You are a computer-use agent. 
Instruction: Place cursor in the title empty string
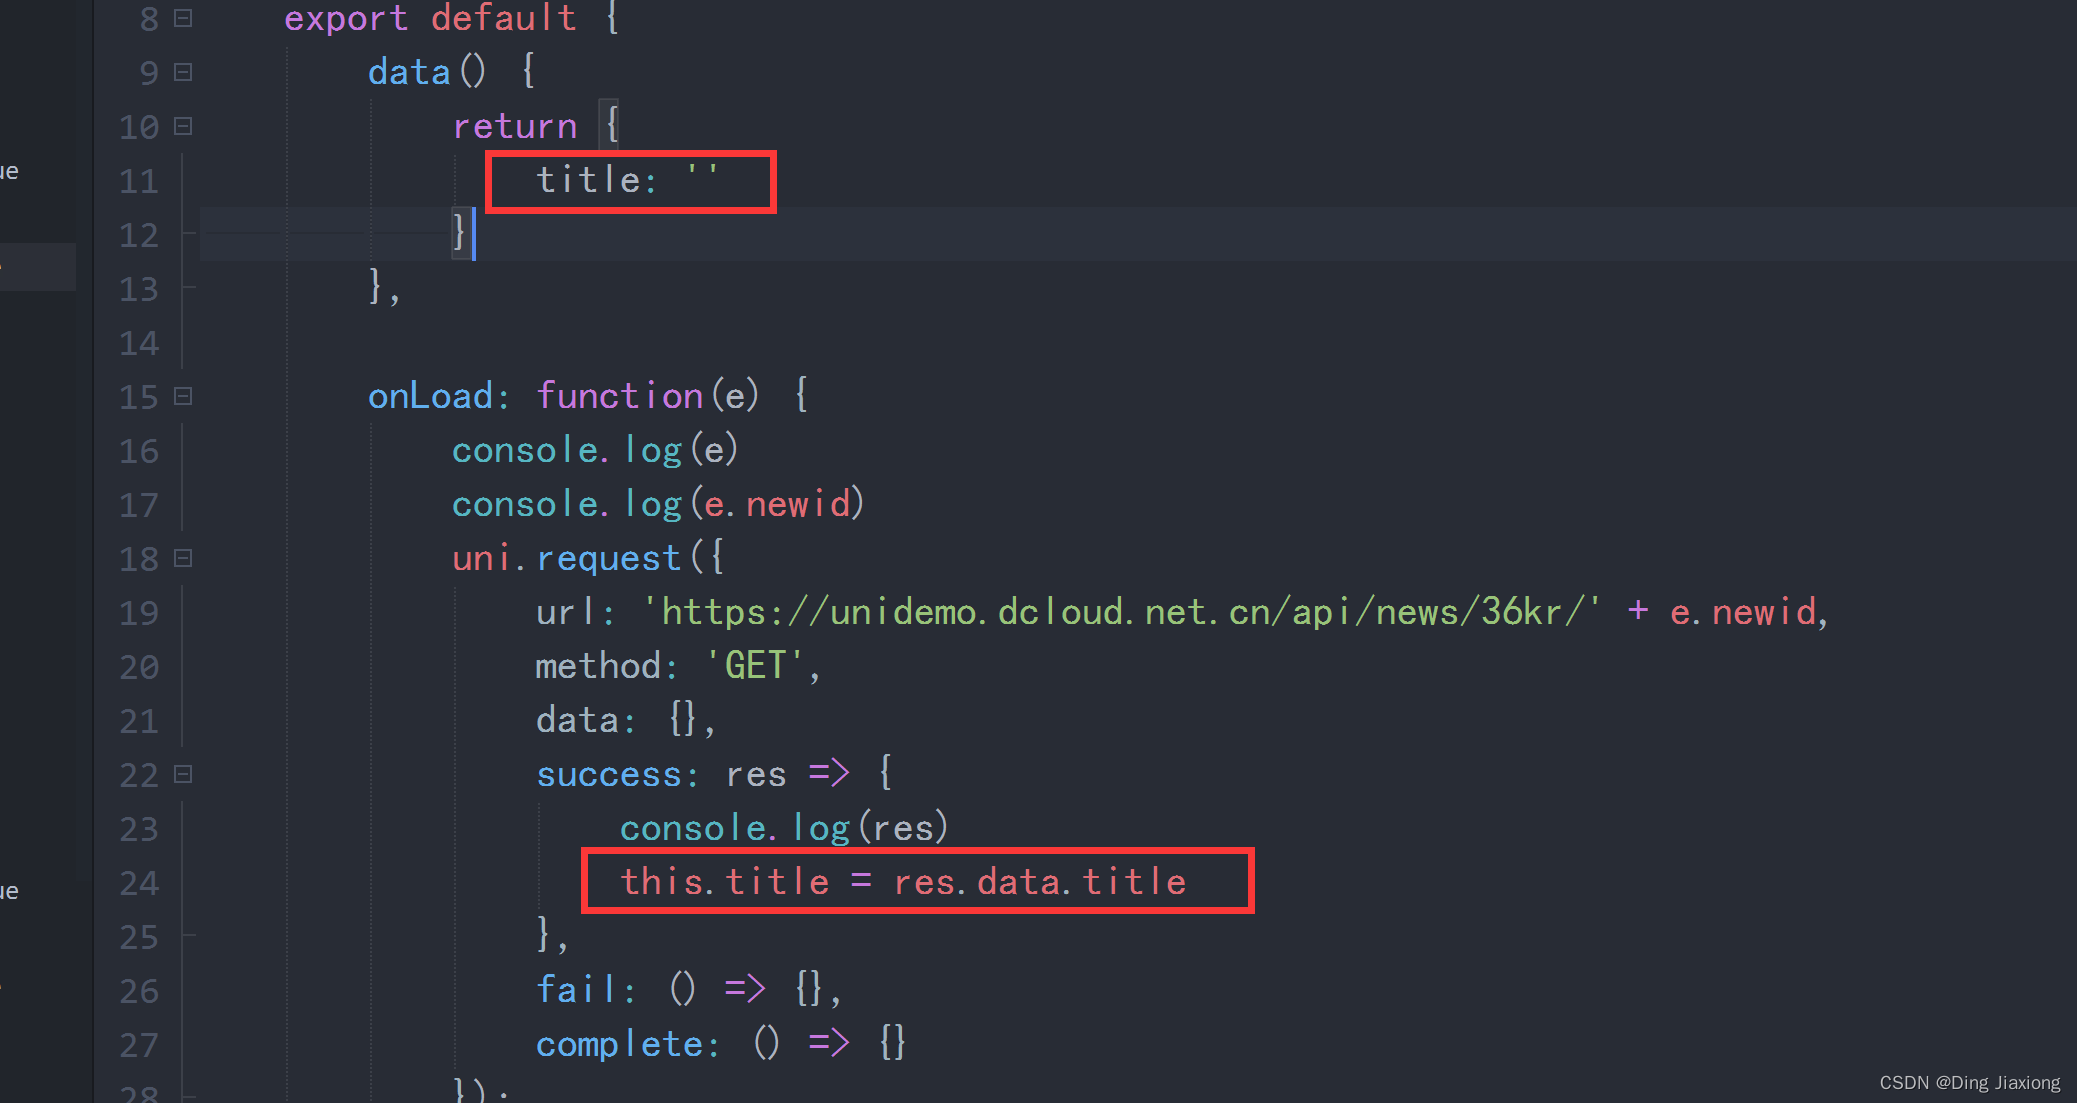point(702,180)
